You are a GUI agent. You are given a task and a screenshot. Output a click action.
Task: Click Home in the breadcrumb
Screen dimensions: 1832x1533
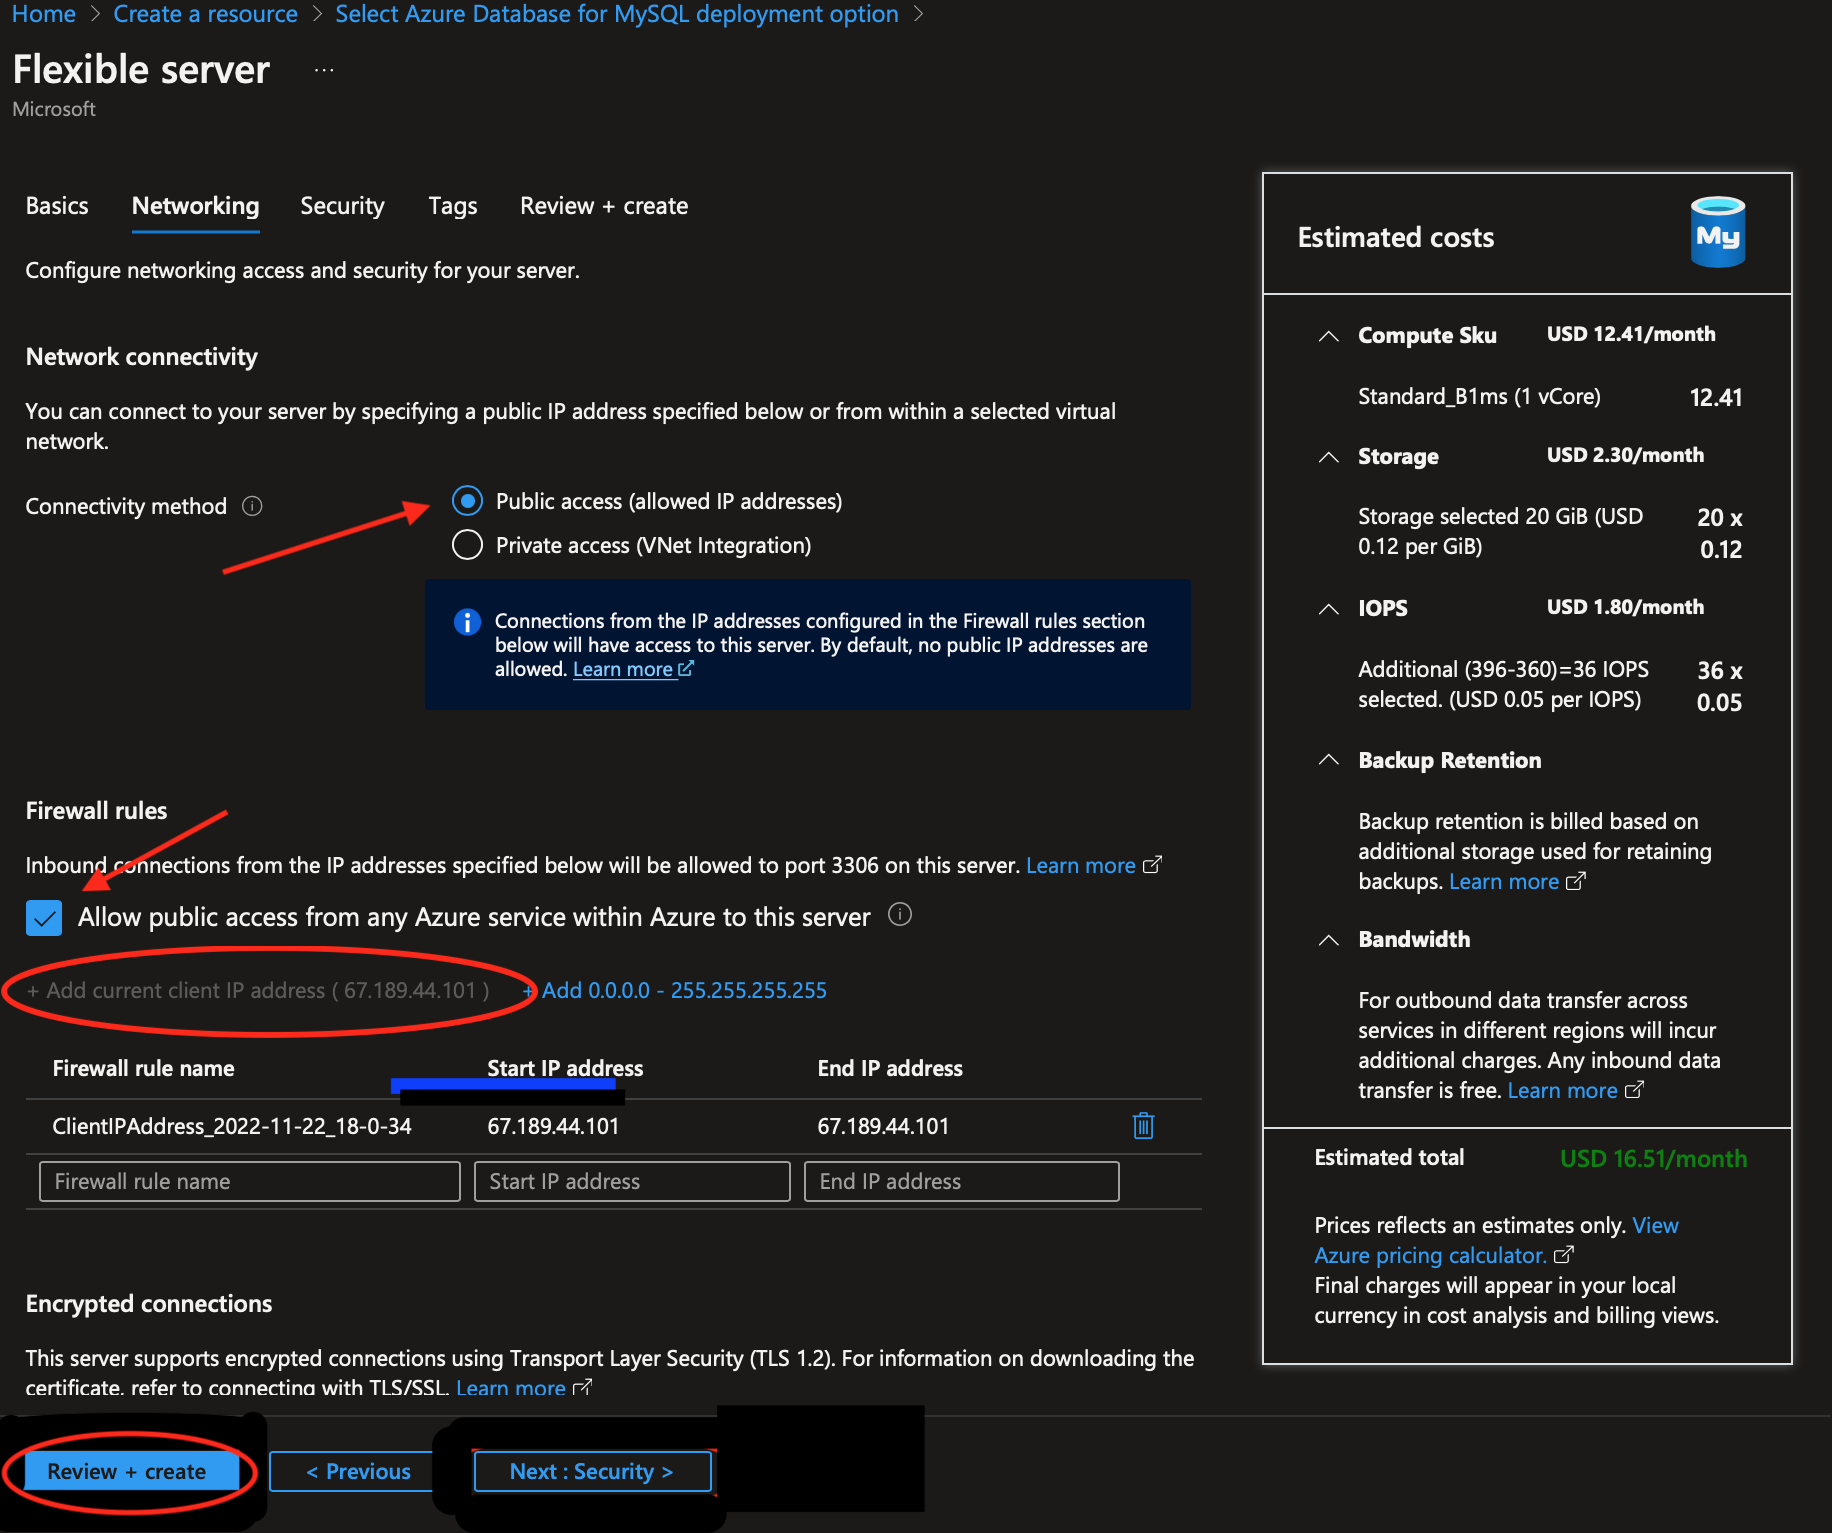(x=44, y=14)
